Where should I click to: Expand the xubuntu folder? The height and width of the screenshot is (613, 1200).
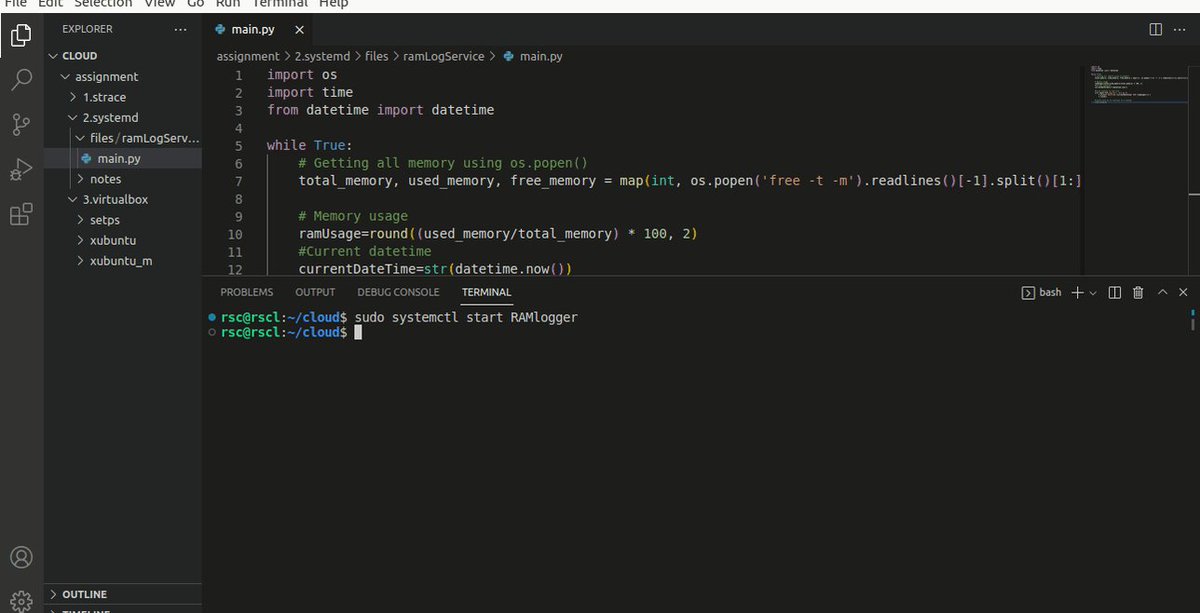pos(123,240)
